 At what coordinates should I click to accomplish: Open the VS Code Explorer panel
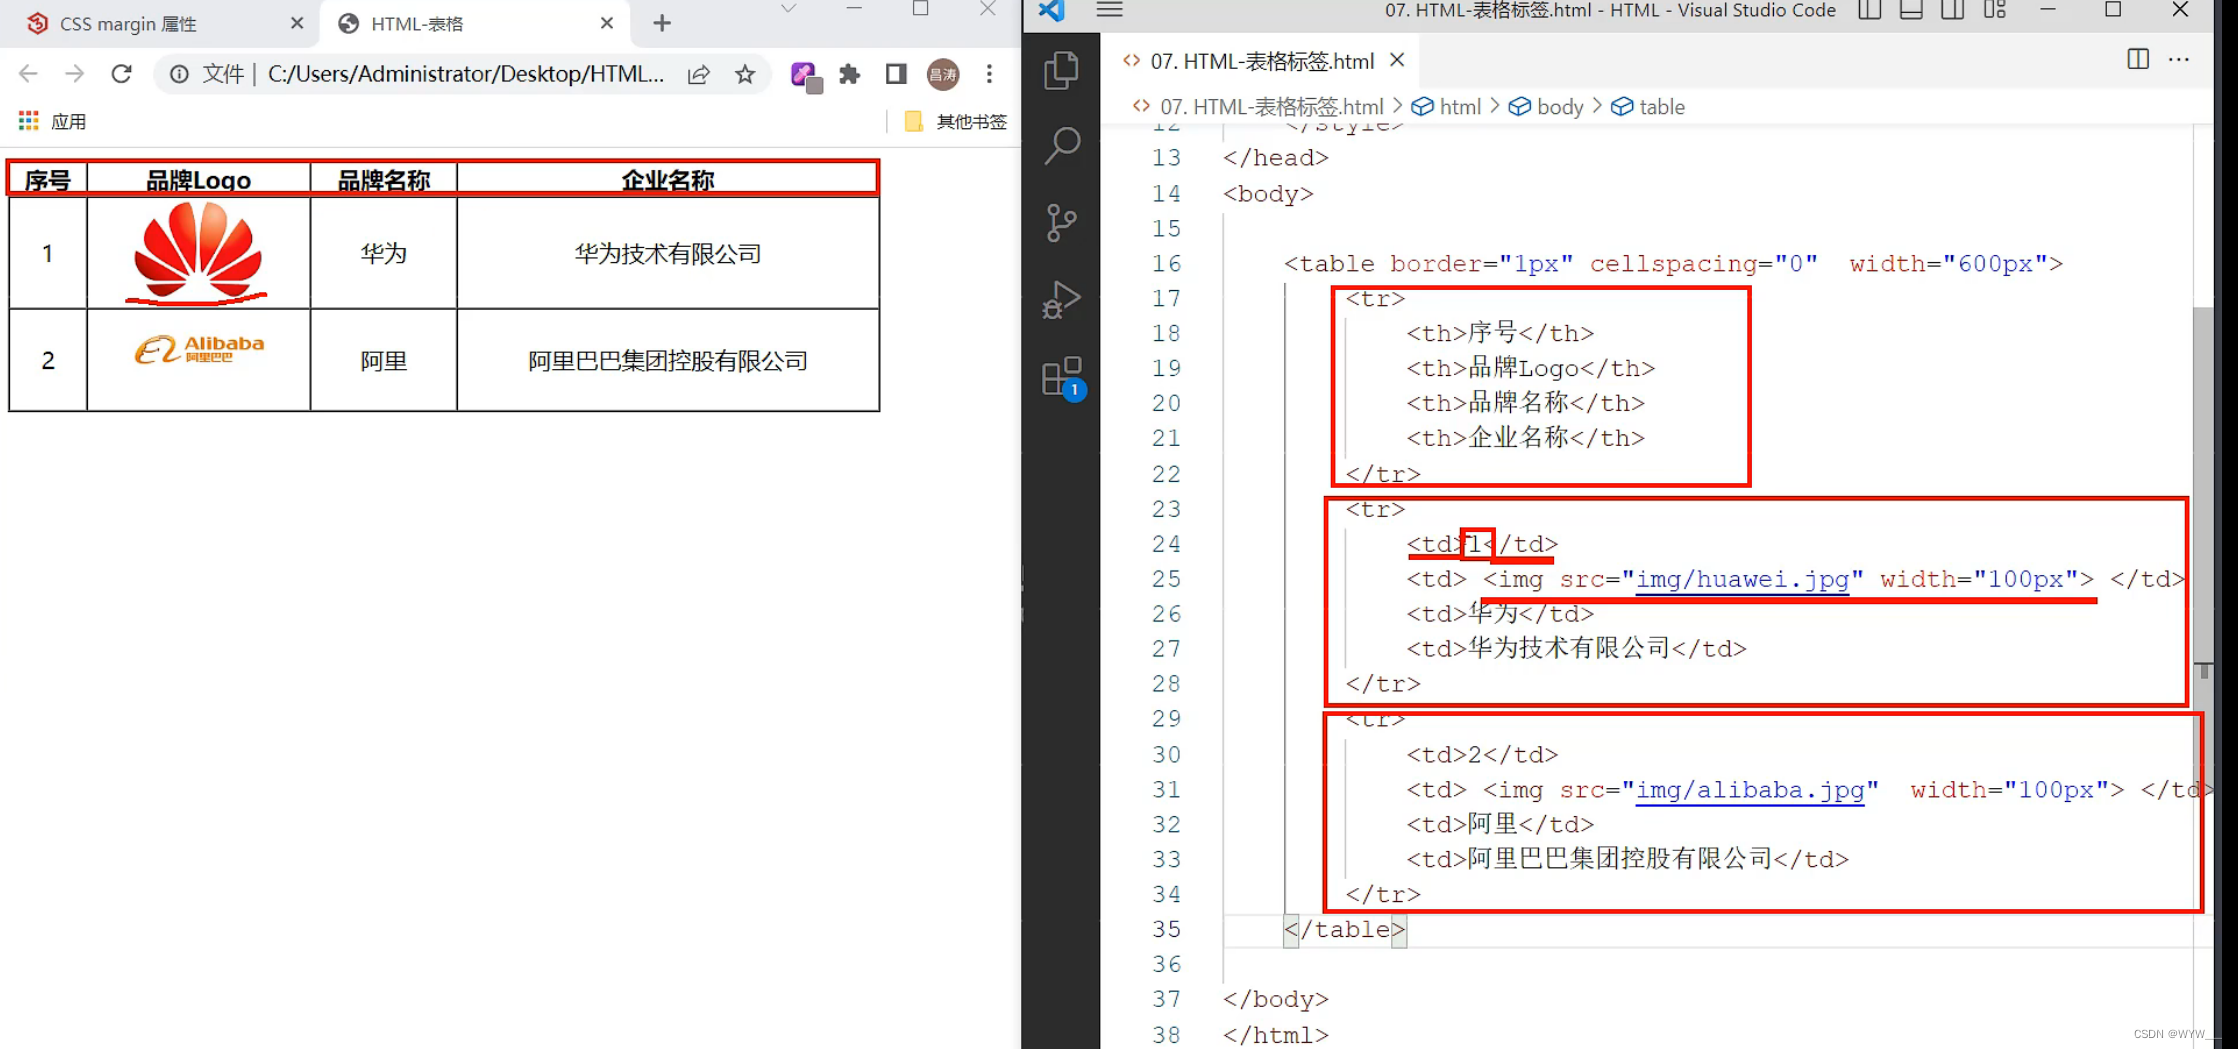coord(1061,71)
